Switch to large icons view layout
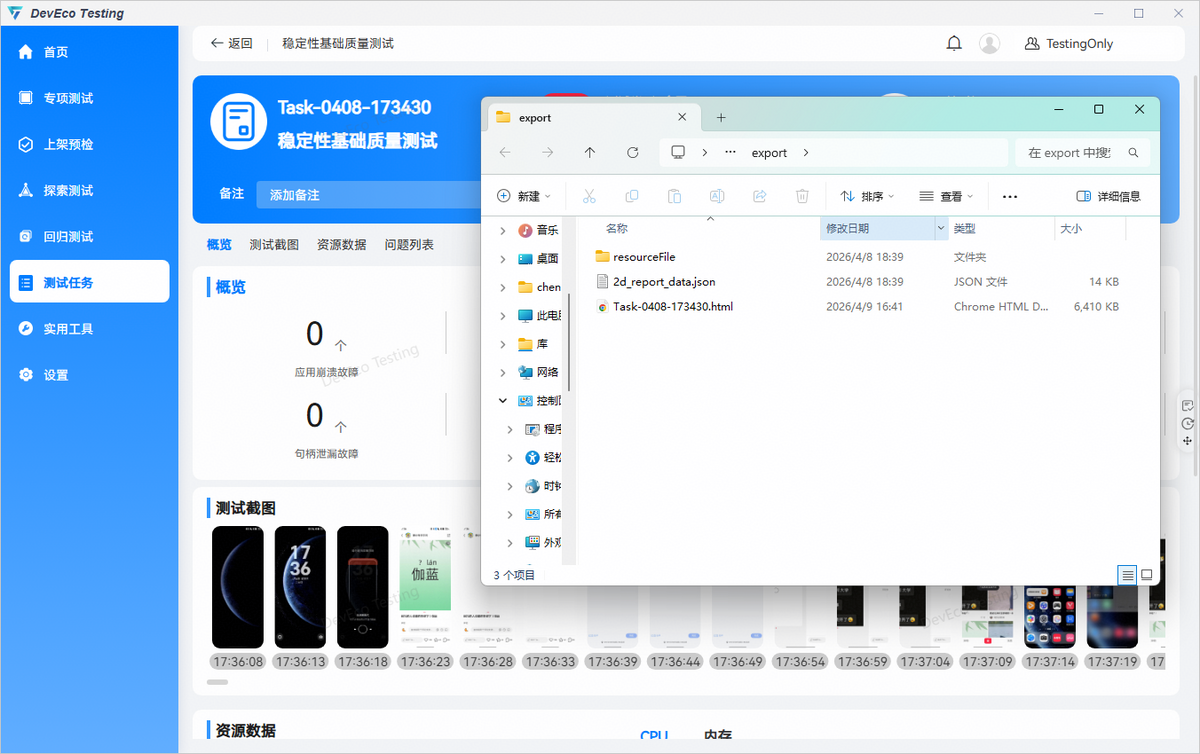The height and width of the screenshot is (754, 1200). pos(1147,575)
